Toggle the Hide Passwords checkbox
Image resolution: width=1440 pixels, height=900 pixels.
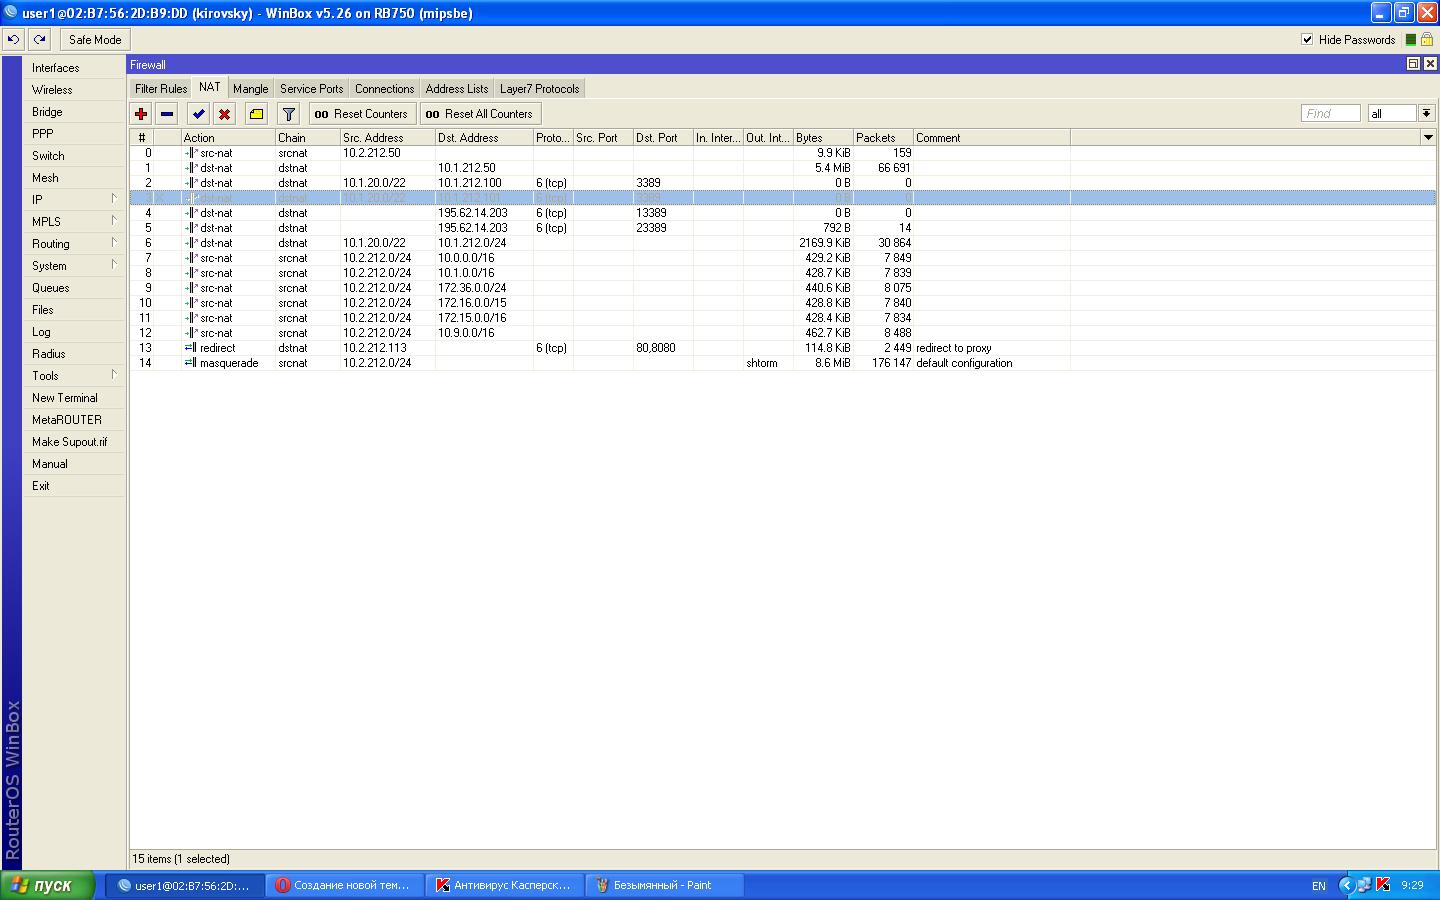tap(1307, 40)
